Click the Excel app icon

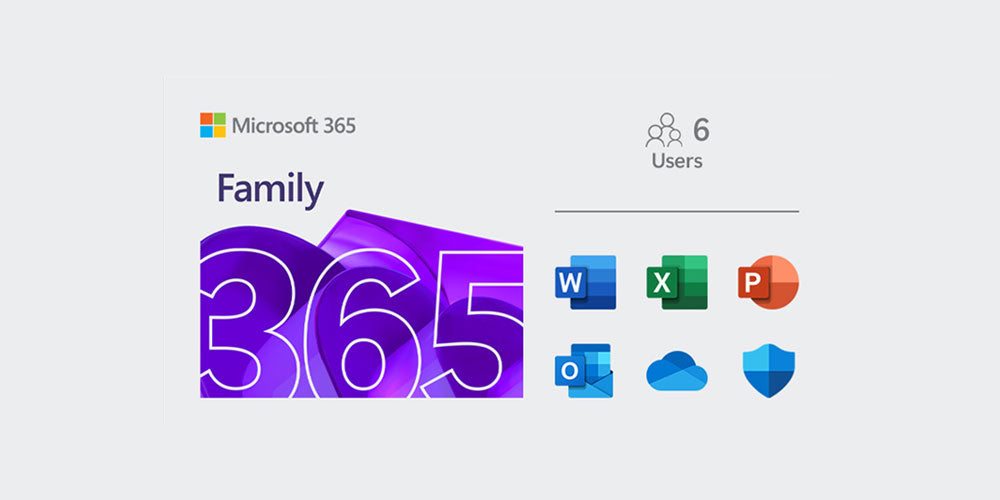(677, 283)
